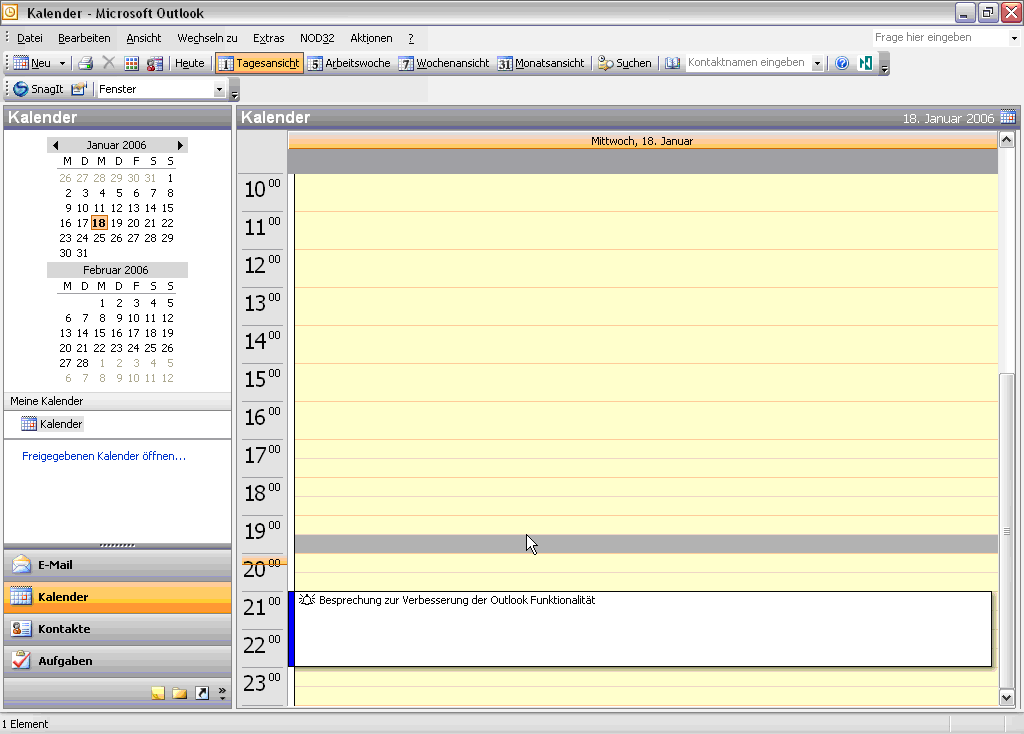Configure navigation buttons chevron
The width and height of the screenshot is (1024, 734).
pos(222,693)
